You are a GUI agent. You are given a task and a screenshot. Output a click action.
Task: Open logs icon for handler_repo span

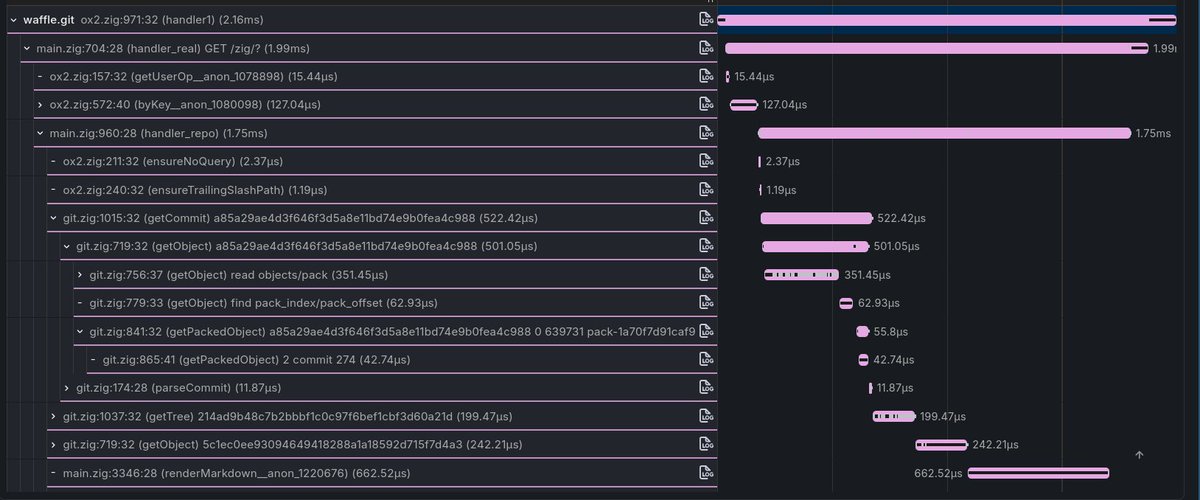tap(706, 133)
